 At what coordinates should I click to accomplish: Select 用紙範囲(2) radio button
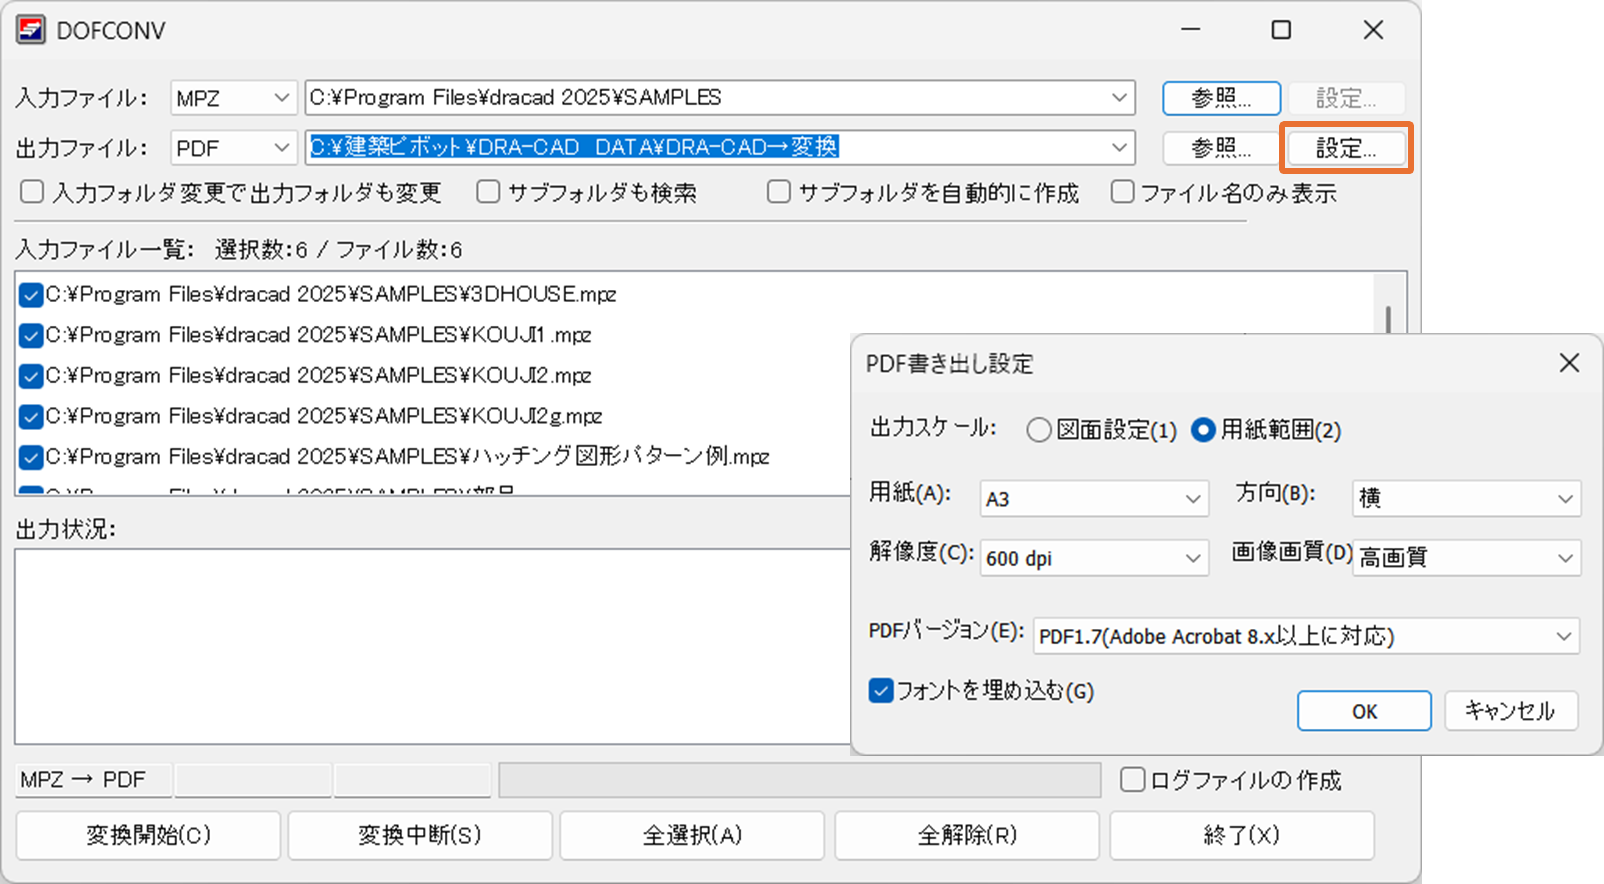click(1204, 430)
